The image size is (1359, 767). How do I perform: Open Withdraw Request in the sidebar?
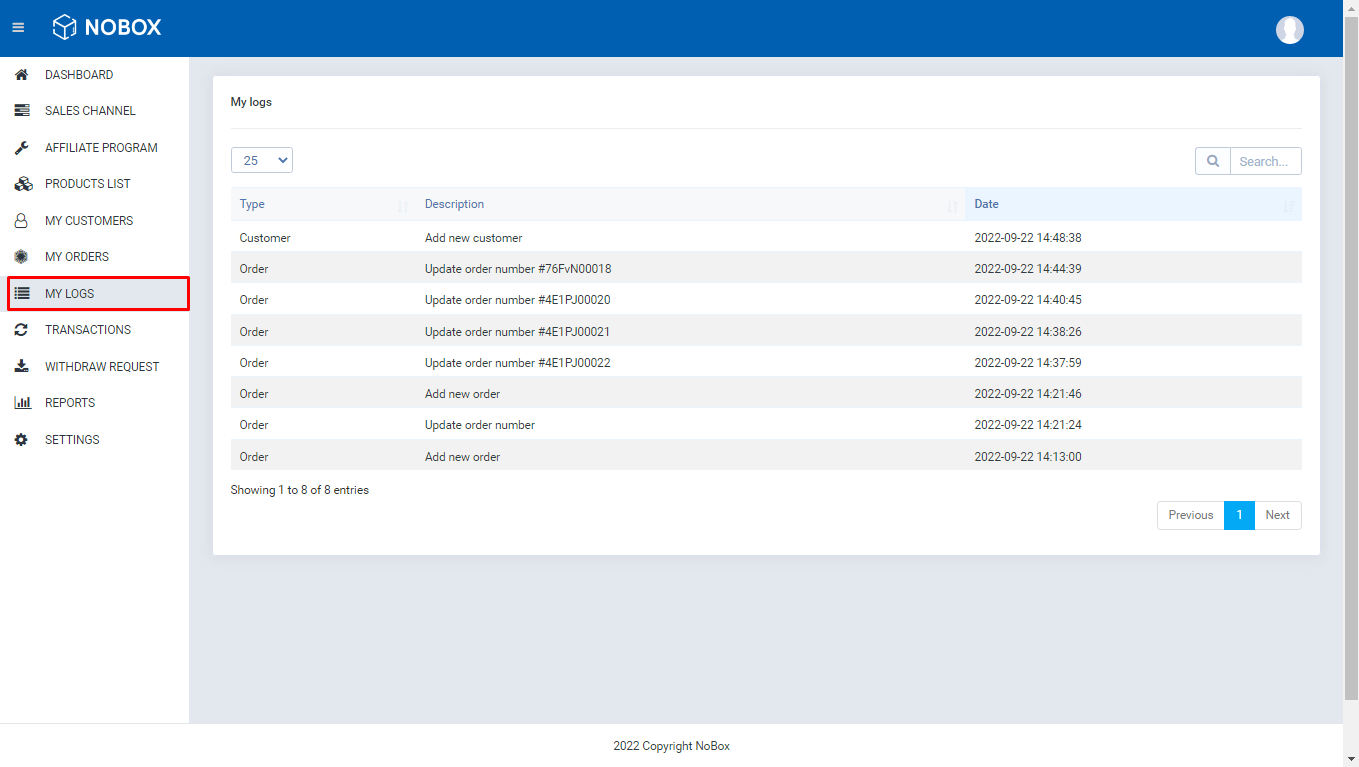[x=102, y=367]
